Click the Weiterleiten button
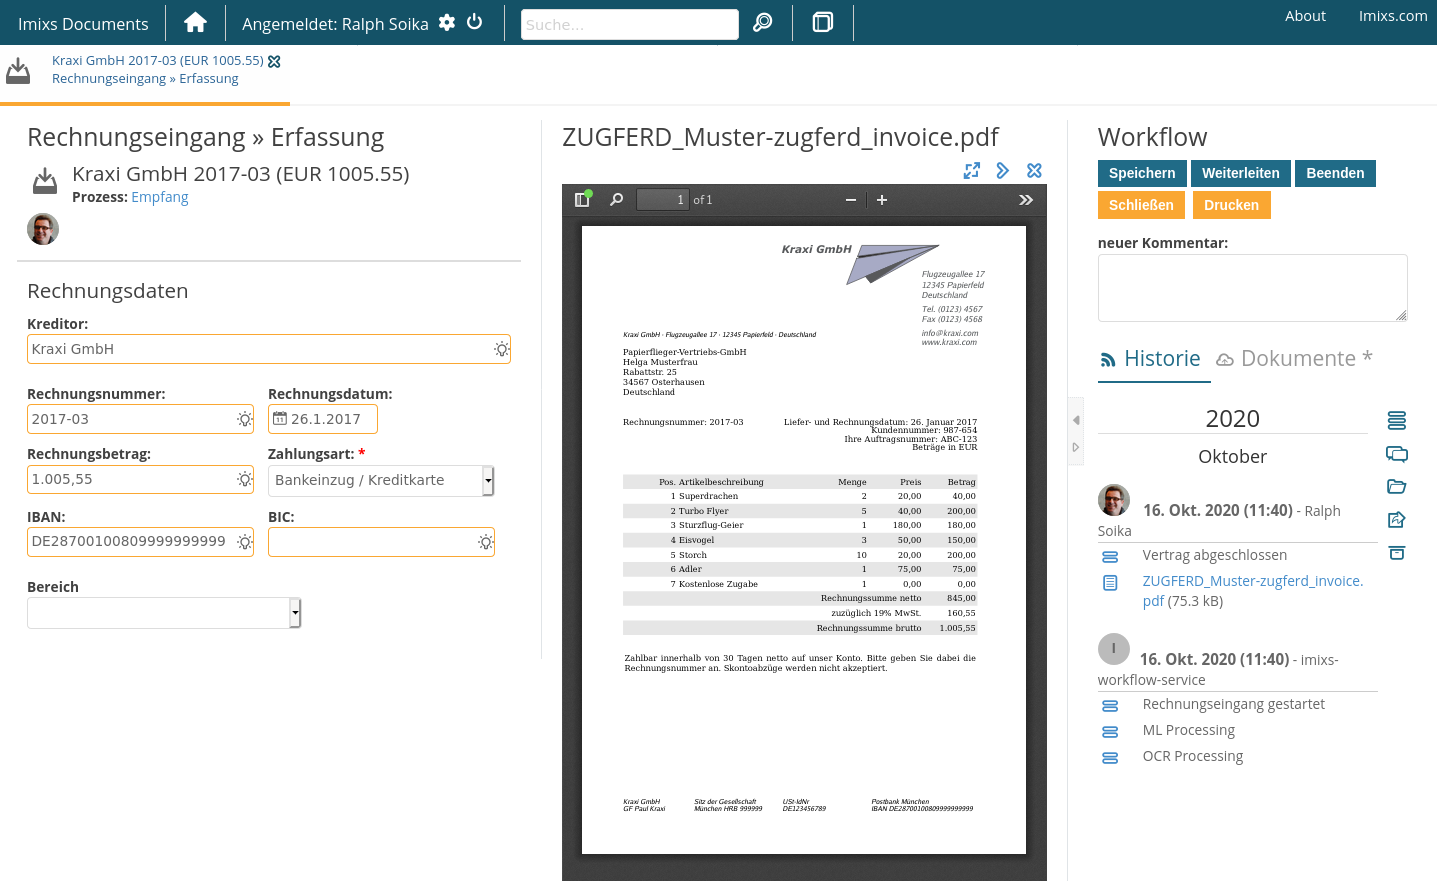1437x881 pixels. 1240,173
